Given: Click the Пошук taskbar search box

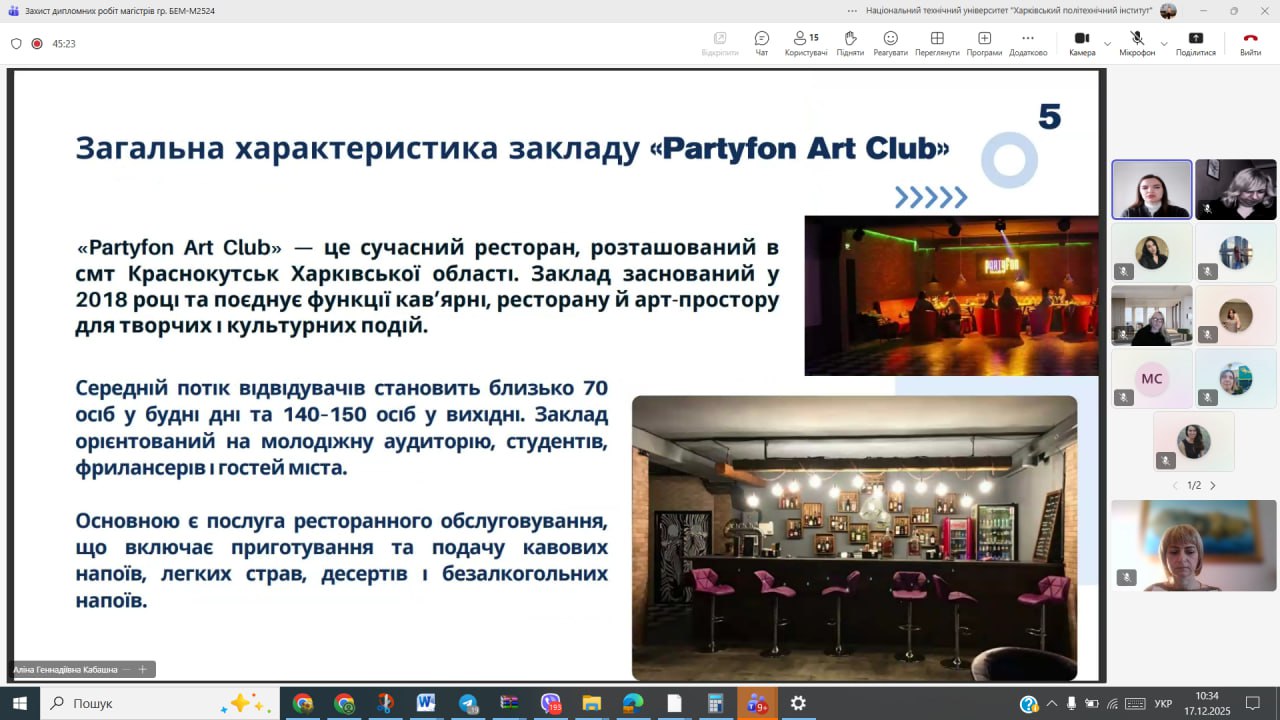Looking at the screenshot, I should [x=160, y=703].
